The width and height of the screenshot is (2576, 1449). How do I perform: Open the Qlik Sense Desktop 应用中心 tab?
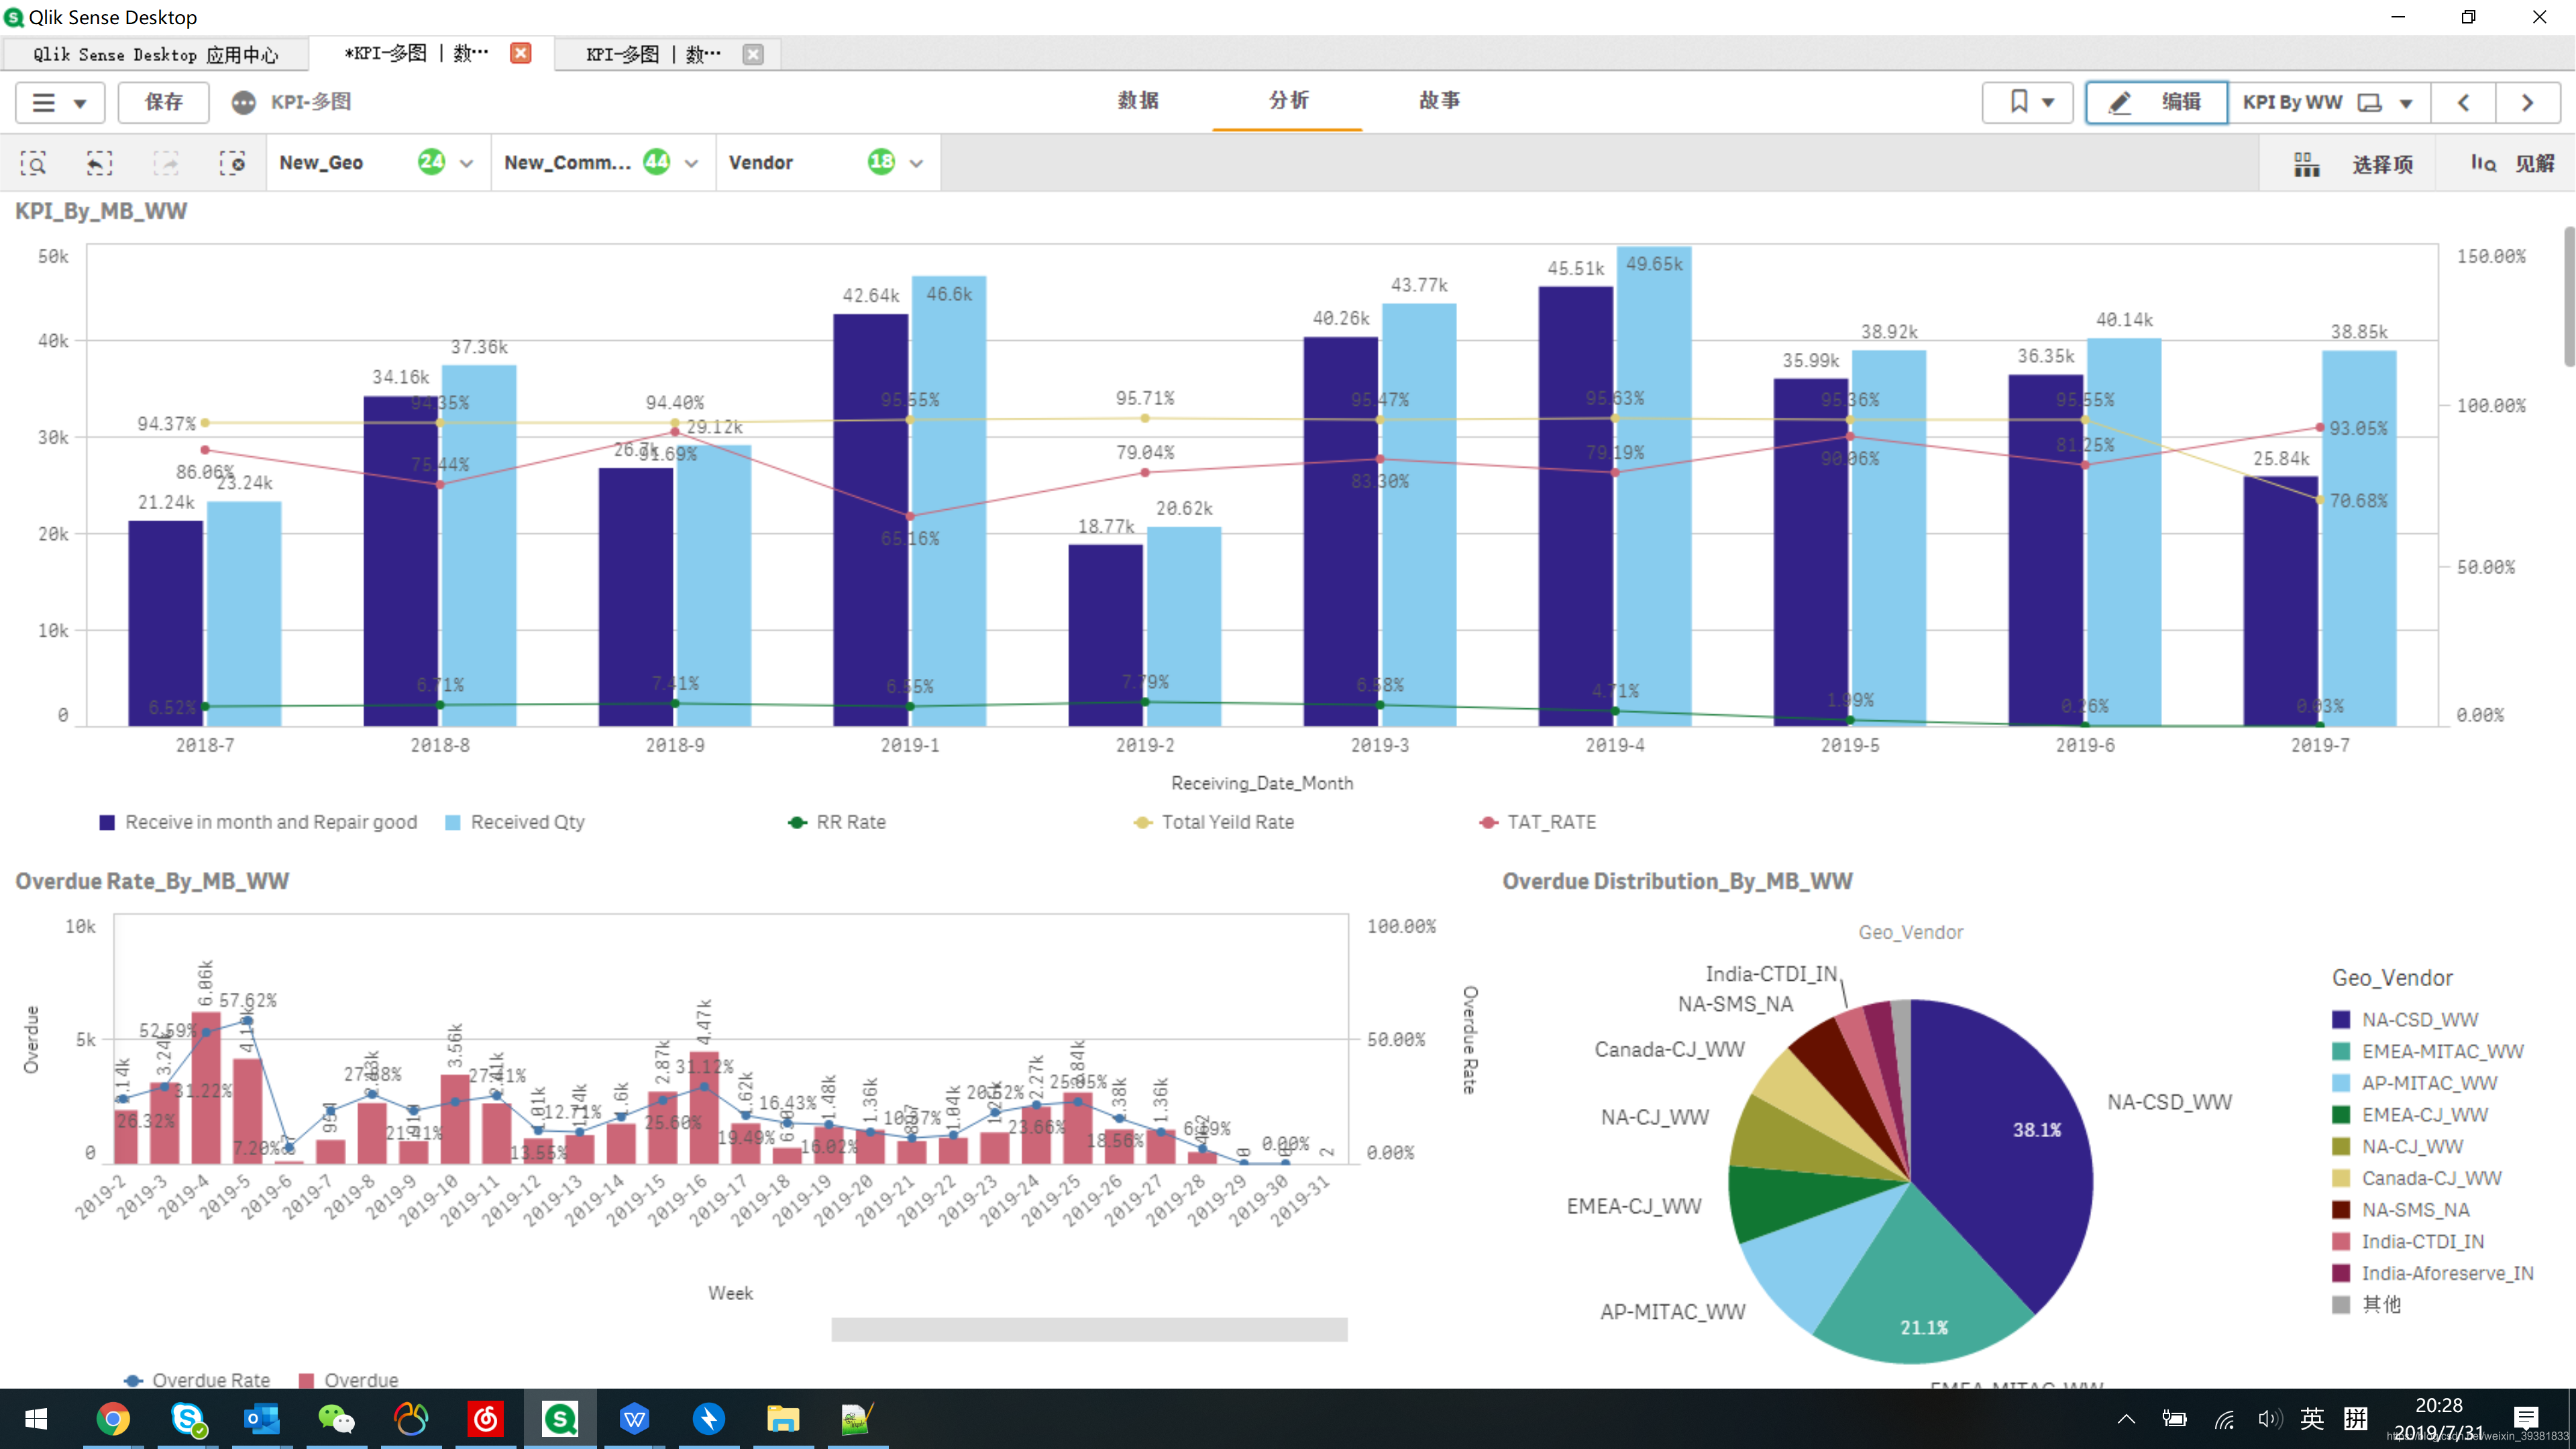coord(155,54)
